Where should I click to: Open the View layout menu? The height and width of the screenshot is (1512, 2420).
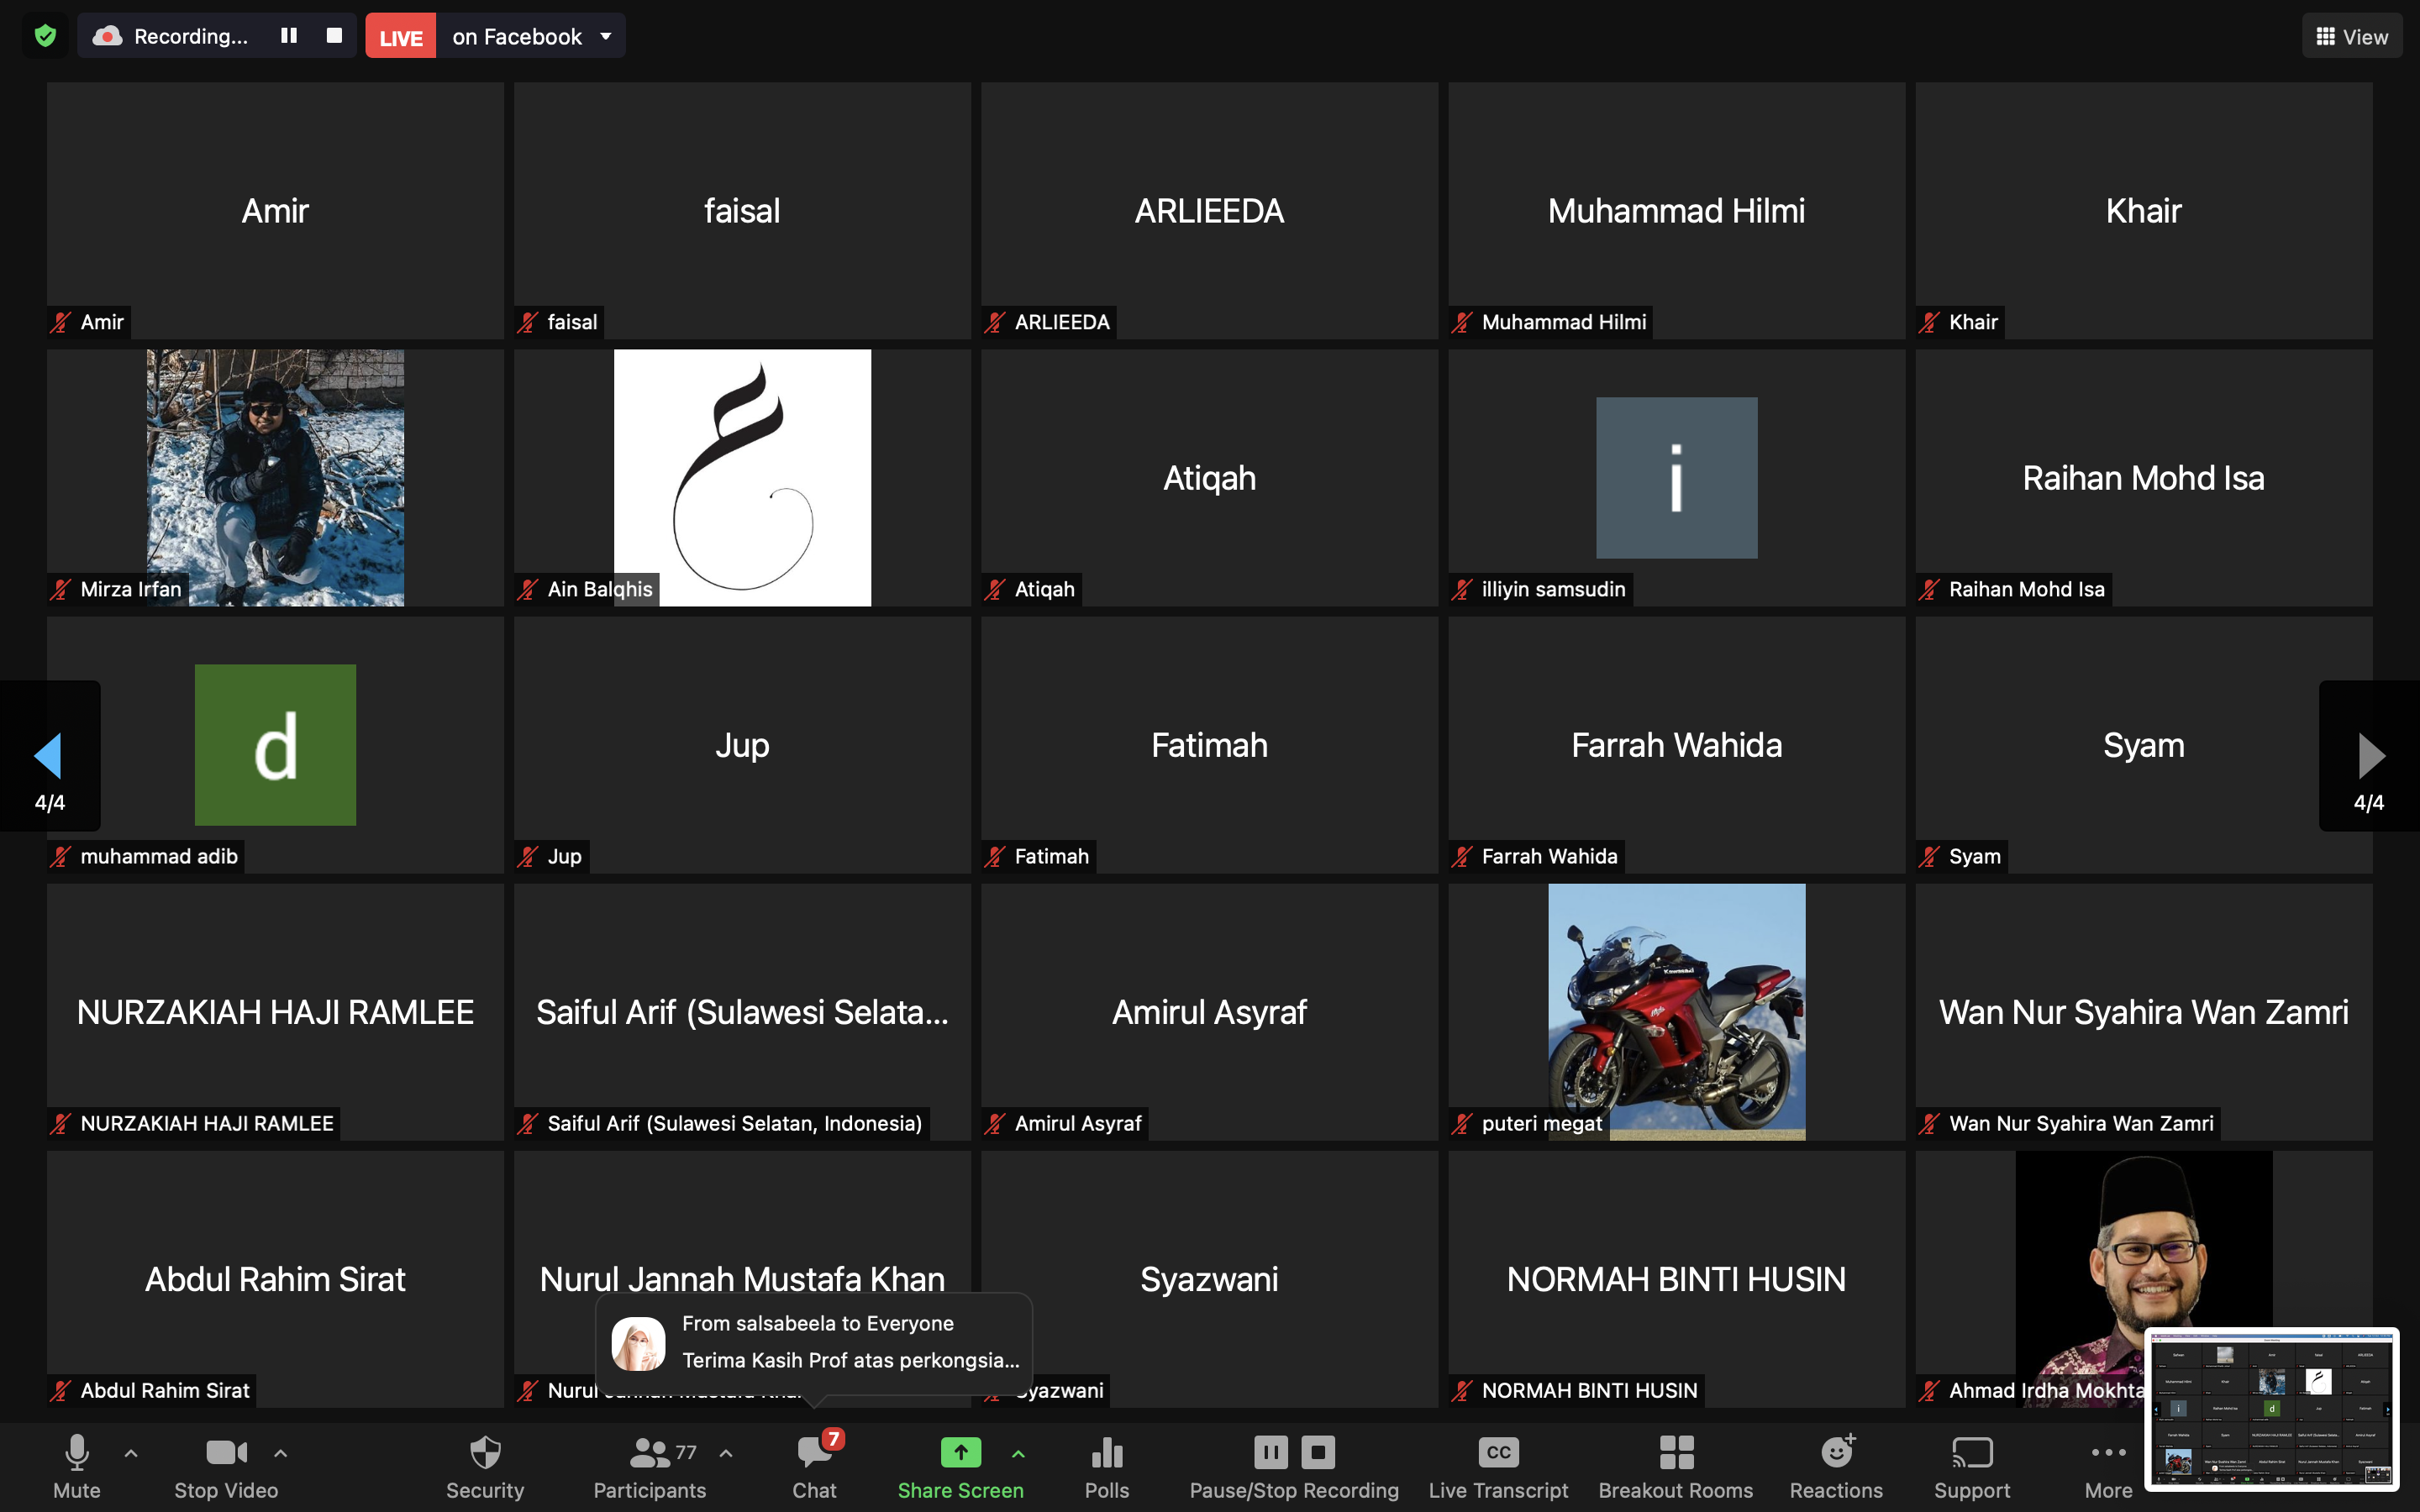(x=2351, y=36)
